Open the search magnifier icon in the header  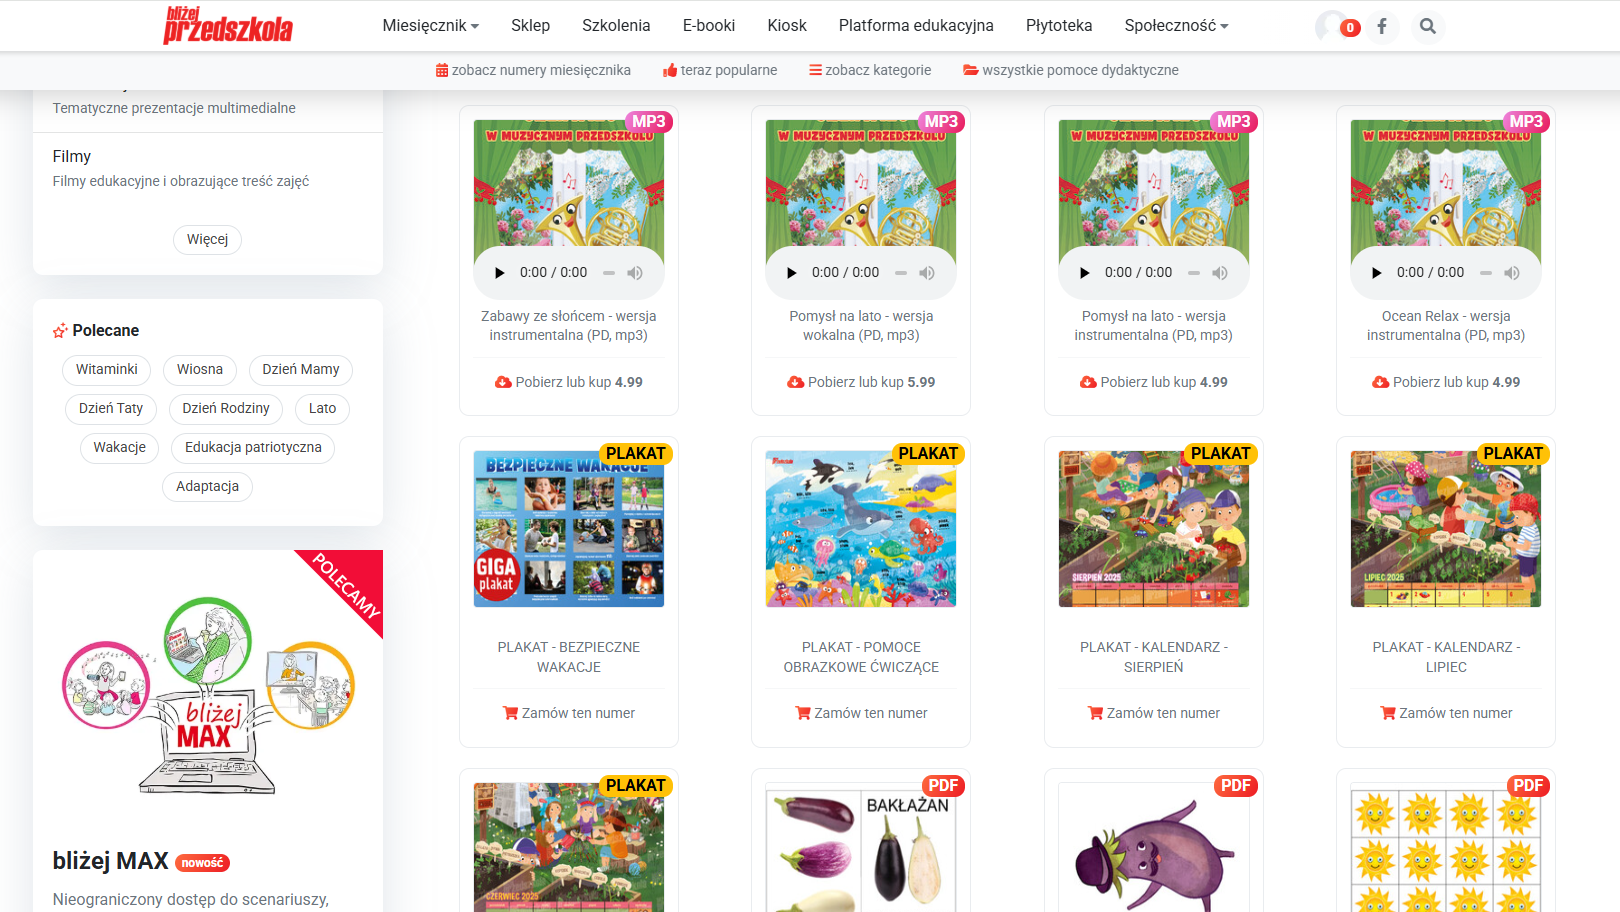pos(1428,26)
